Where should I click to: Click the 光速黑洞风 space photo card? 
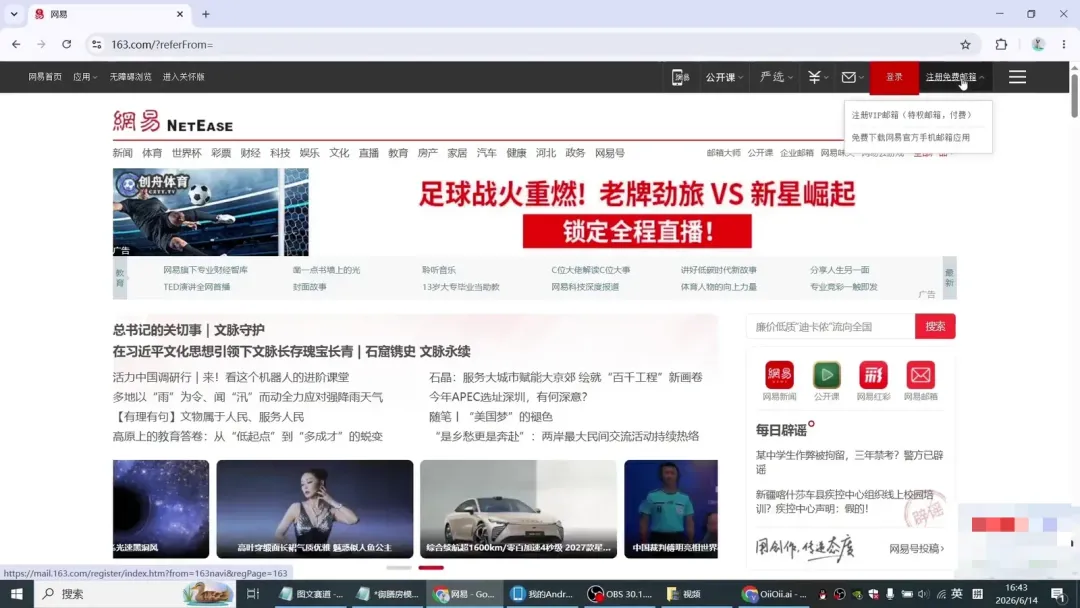pyautogui.click(x=161, y=509)
